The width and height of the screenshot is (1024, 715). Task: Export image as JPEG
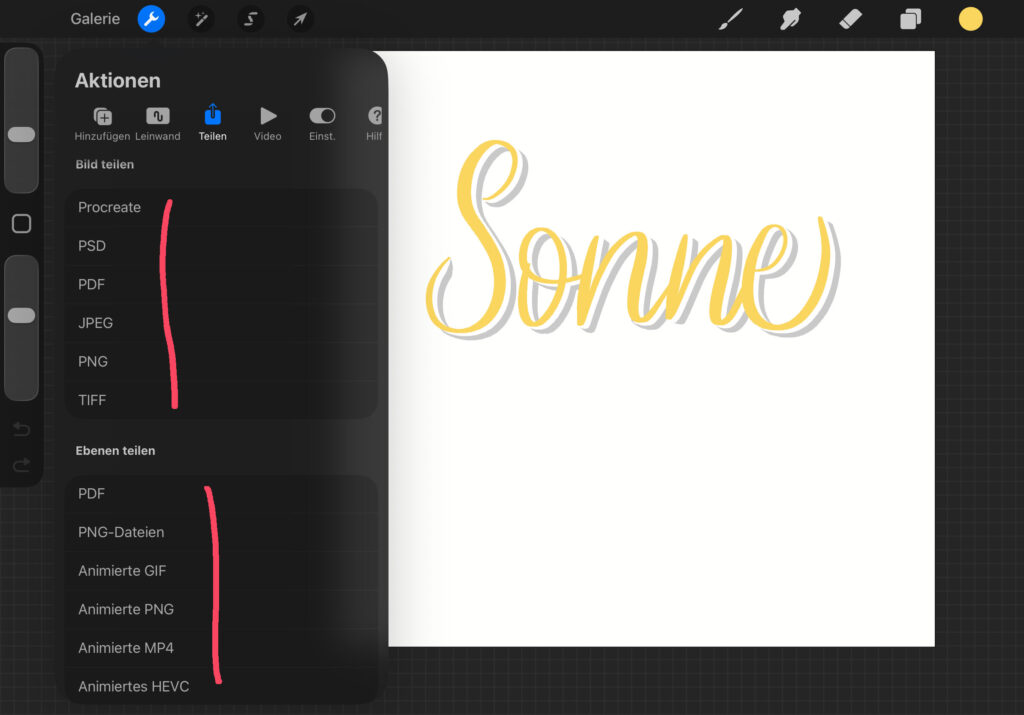tap(222, 323)
